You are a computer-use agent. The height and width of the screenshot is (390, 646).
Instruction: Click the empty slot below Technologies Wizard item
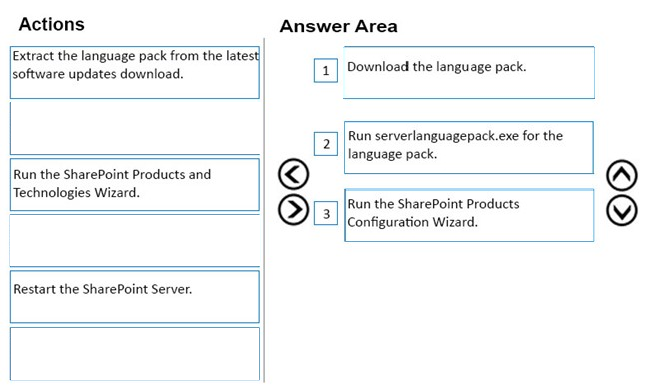(x=135, y=241)
